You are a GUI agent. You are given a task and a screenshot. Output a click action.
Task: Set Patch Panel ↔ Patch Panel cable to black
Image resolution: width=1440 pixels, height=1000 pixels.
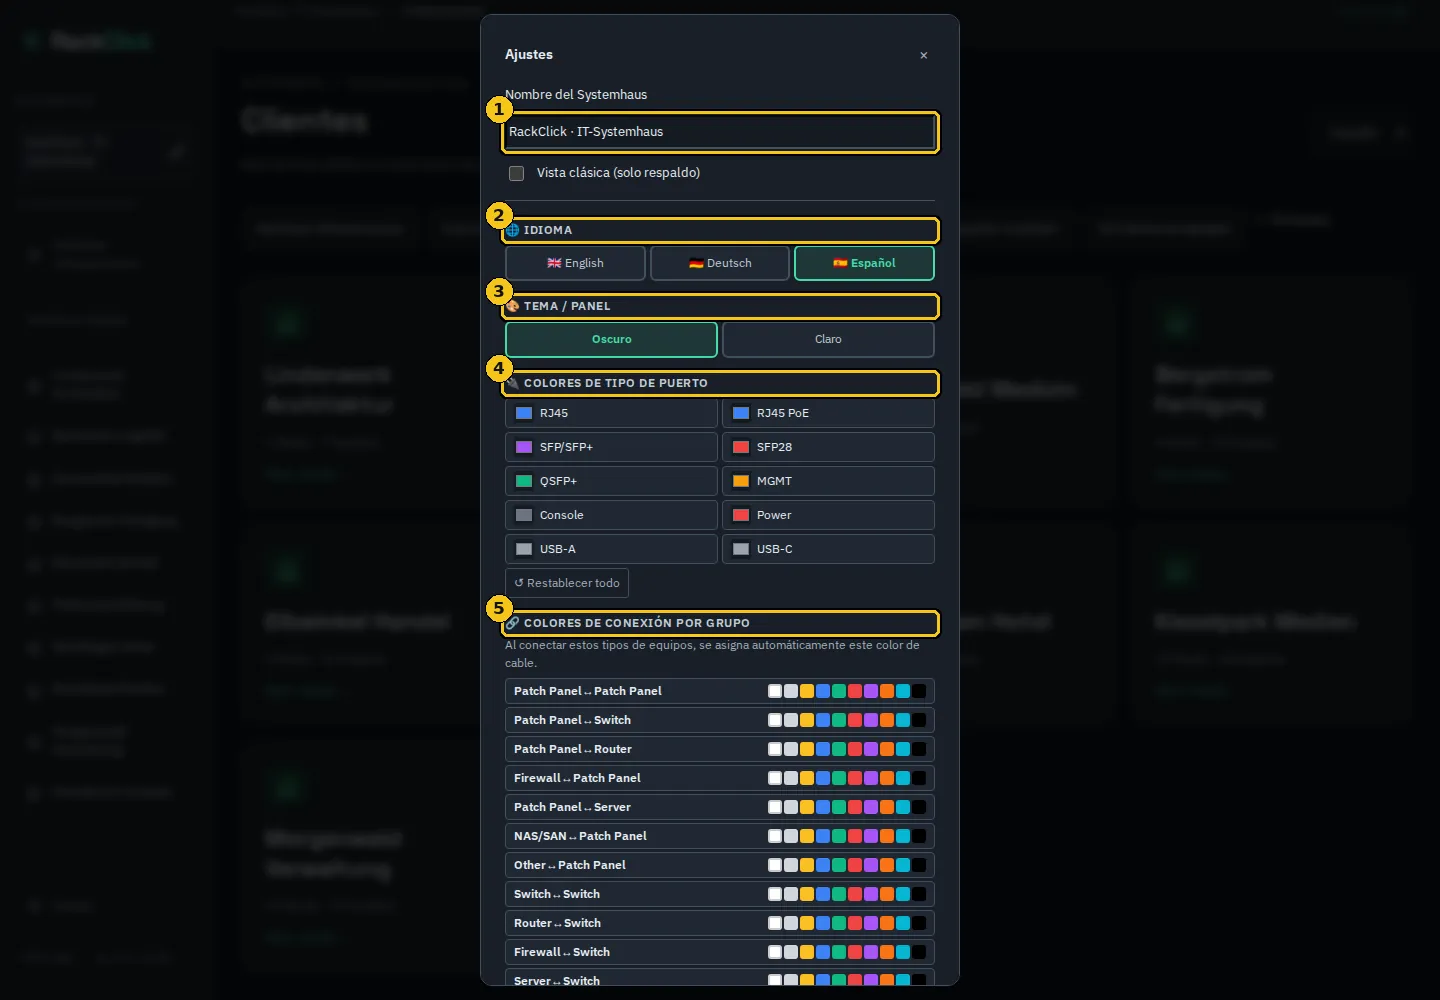[x=919, y=691]
